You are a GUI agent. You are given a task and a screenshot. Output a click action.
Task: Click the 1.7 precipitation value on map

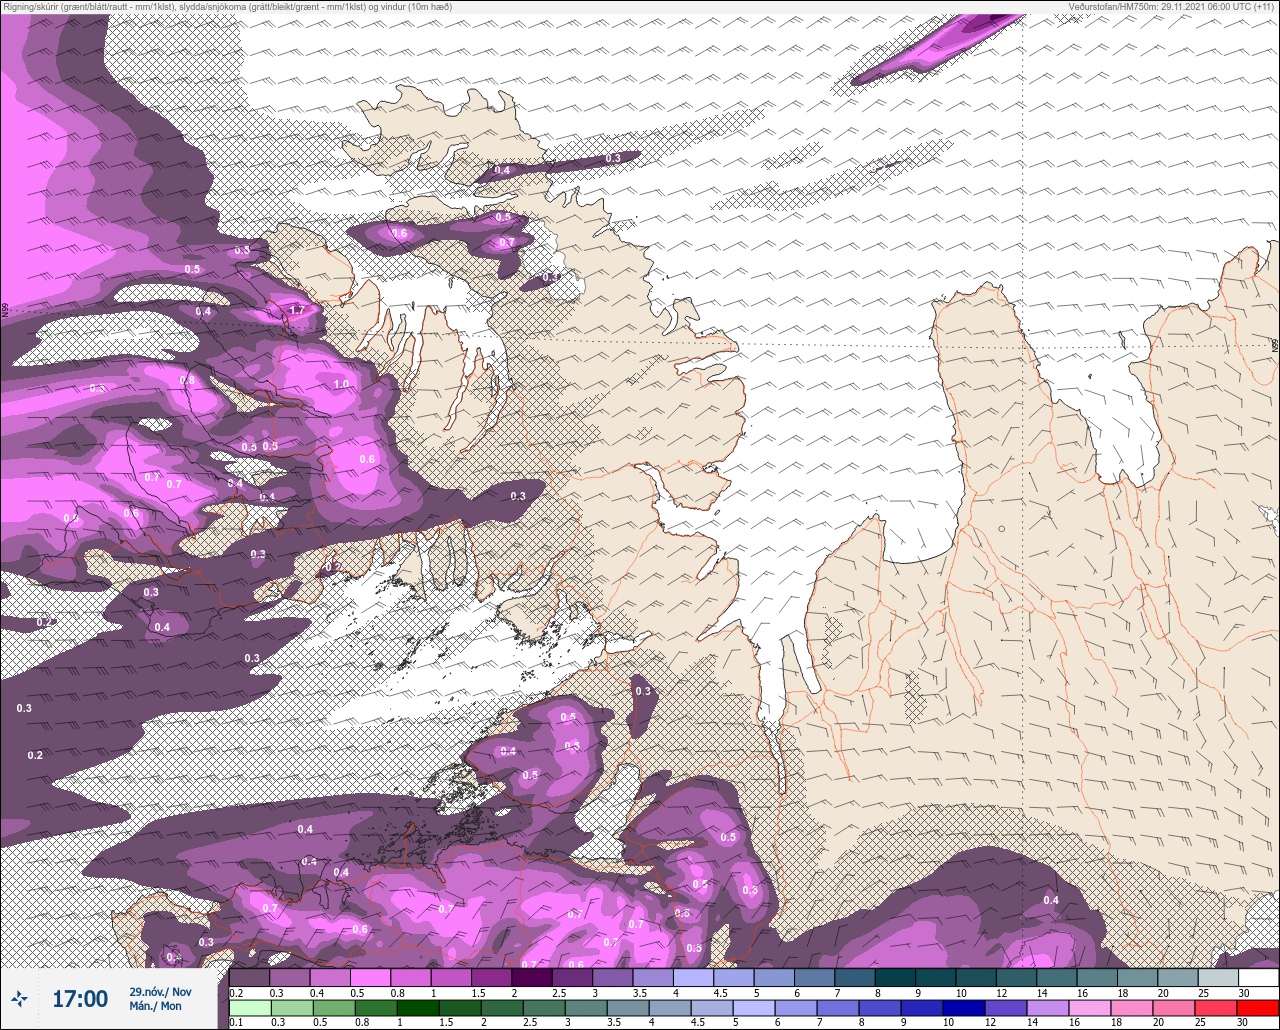(296, 311)
